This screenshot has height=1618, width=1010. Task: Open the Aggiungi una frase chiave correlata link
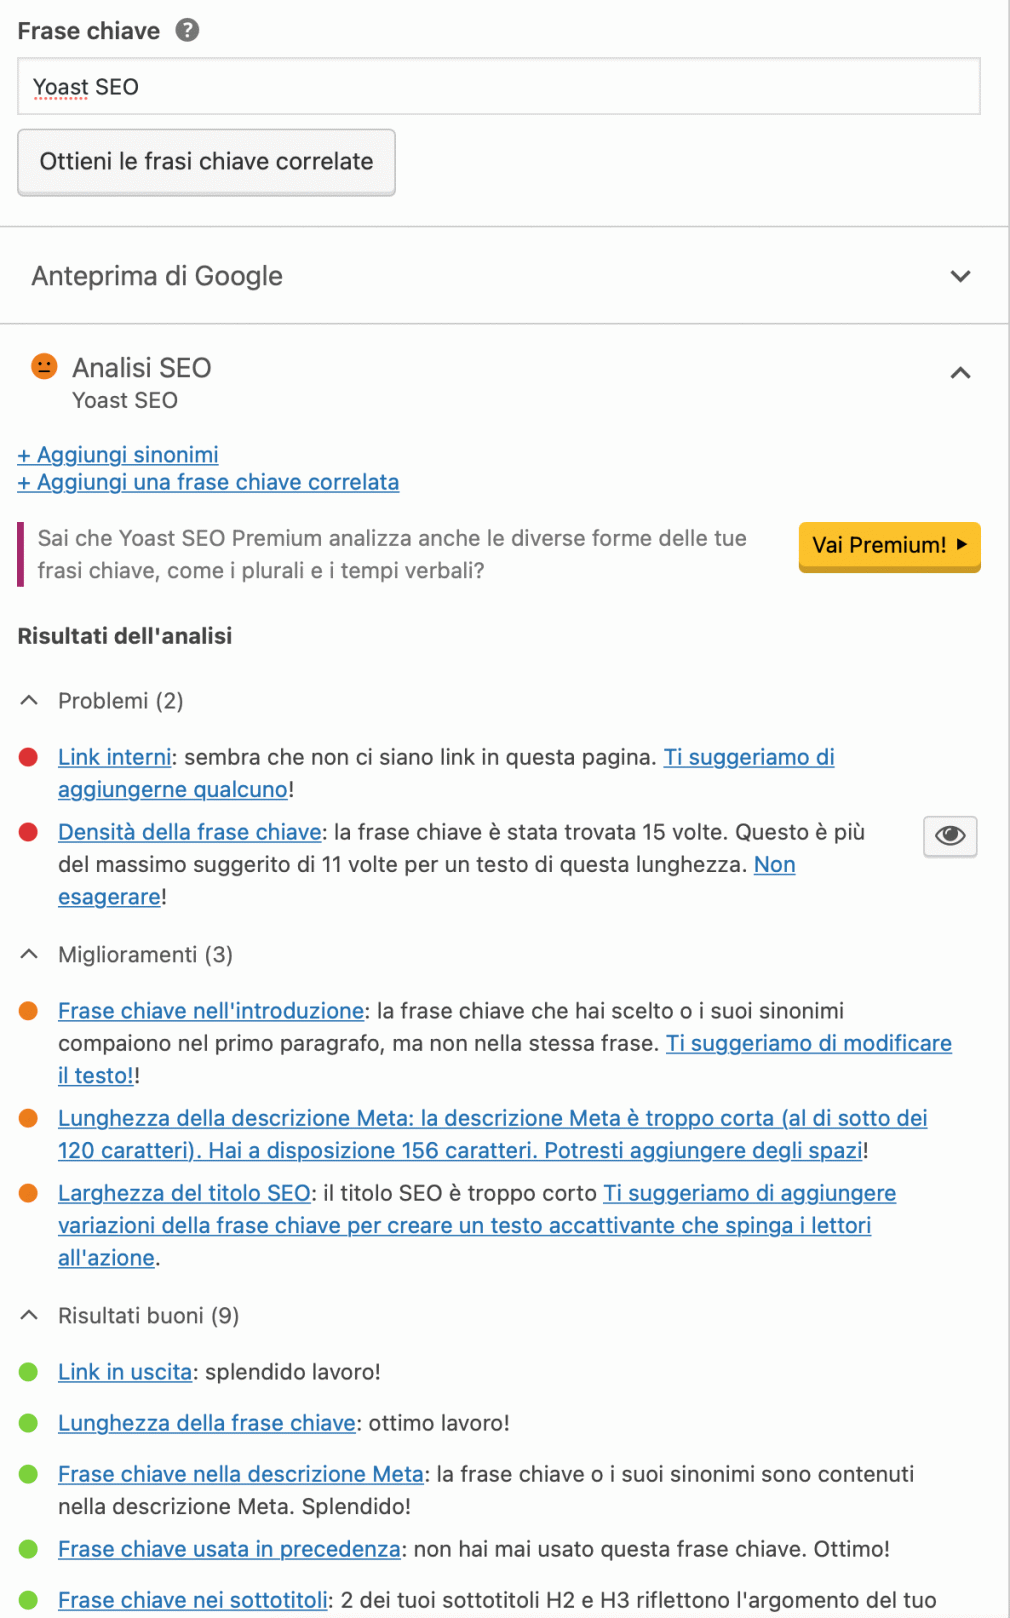tap(208, 482)
